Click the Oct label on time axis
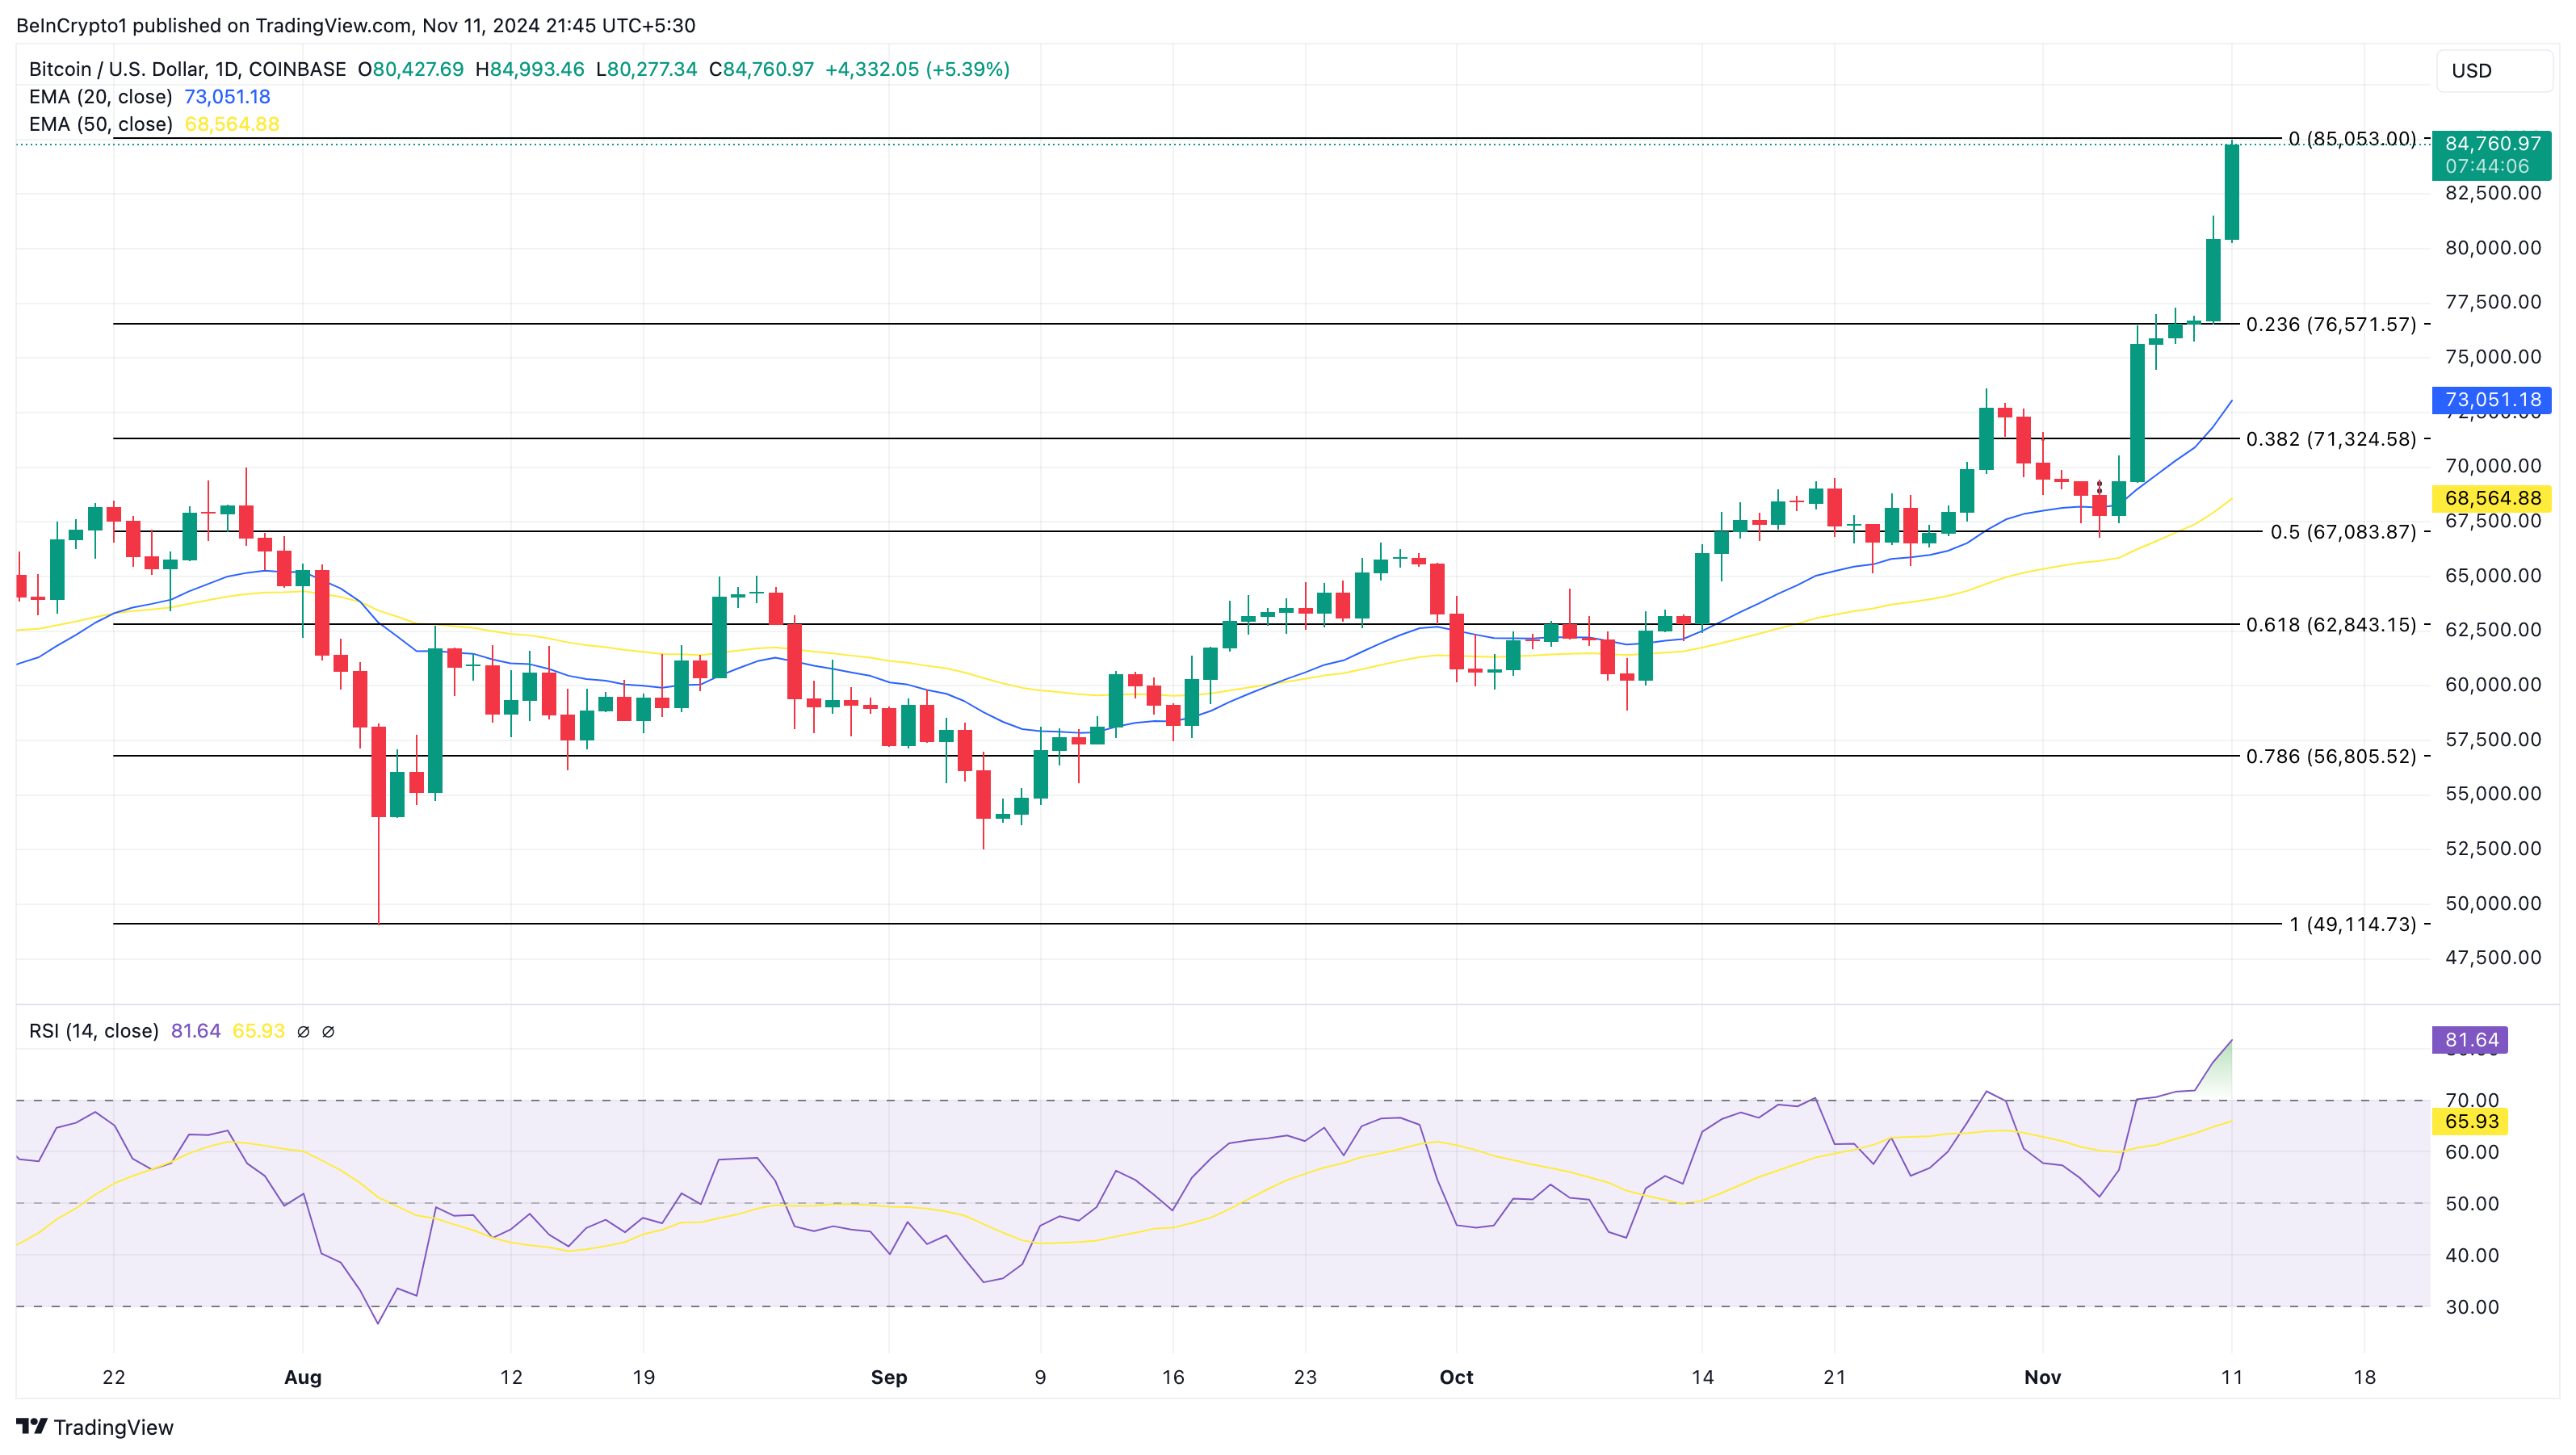The height and width of the screenshot is (1455, 2576). [1456, 1377]
